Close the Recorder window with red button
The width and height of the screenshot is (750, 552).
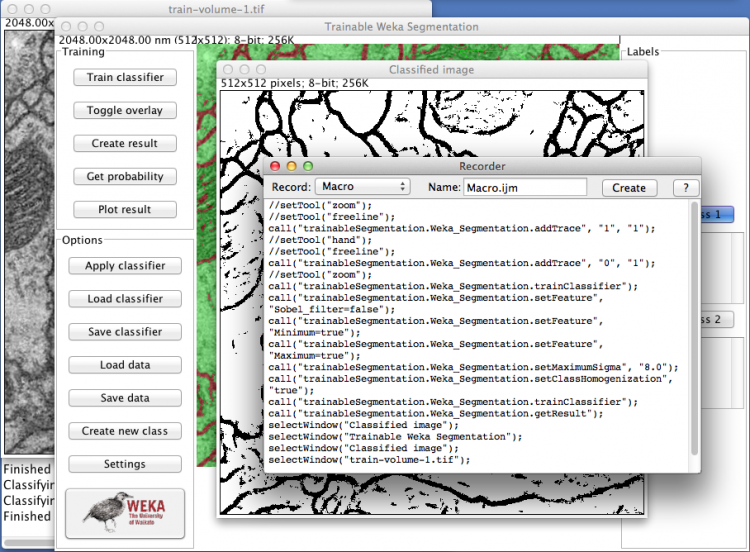point(276,166)
